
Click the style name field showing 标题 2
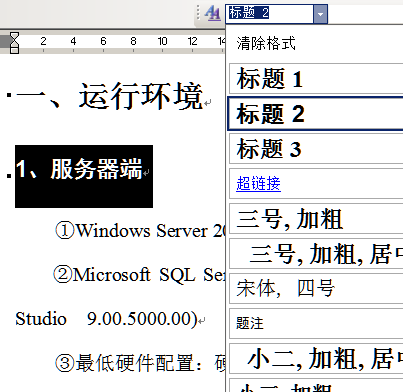pos(269,14)
